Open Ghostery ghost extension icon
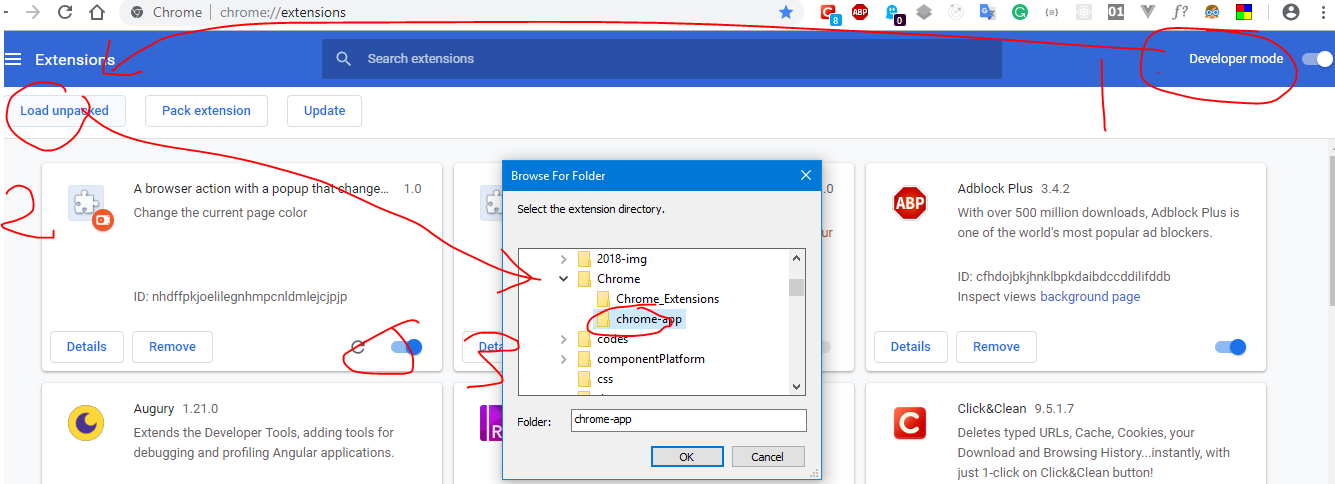 coord(892,13)
